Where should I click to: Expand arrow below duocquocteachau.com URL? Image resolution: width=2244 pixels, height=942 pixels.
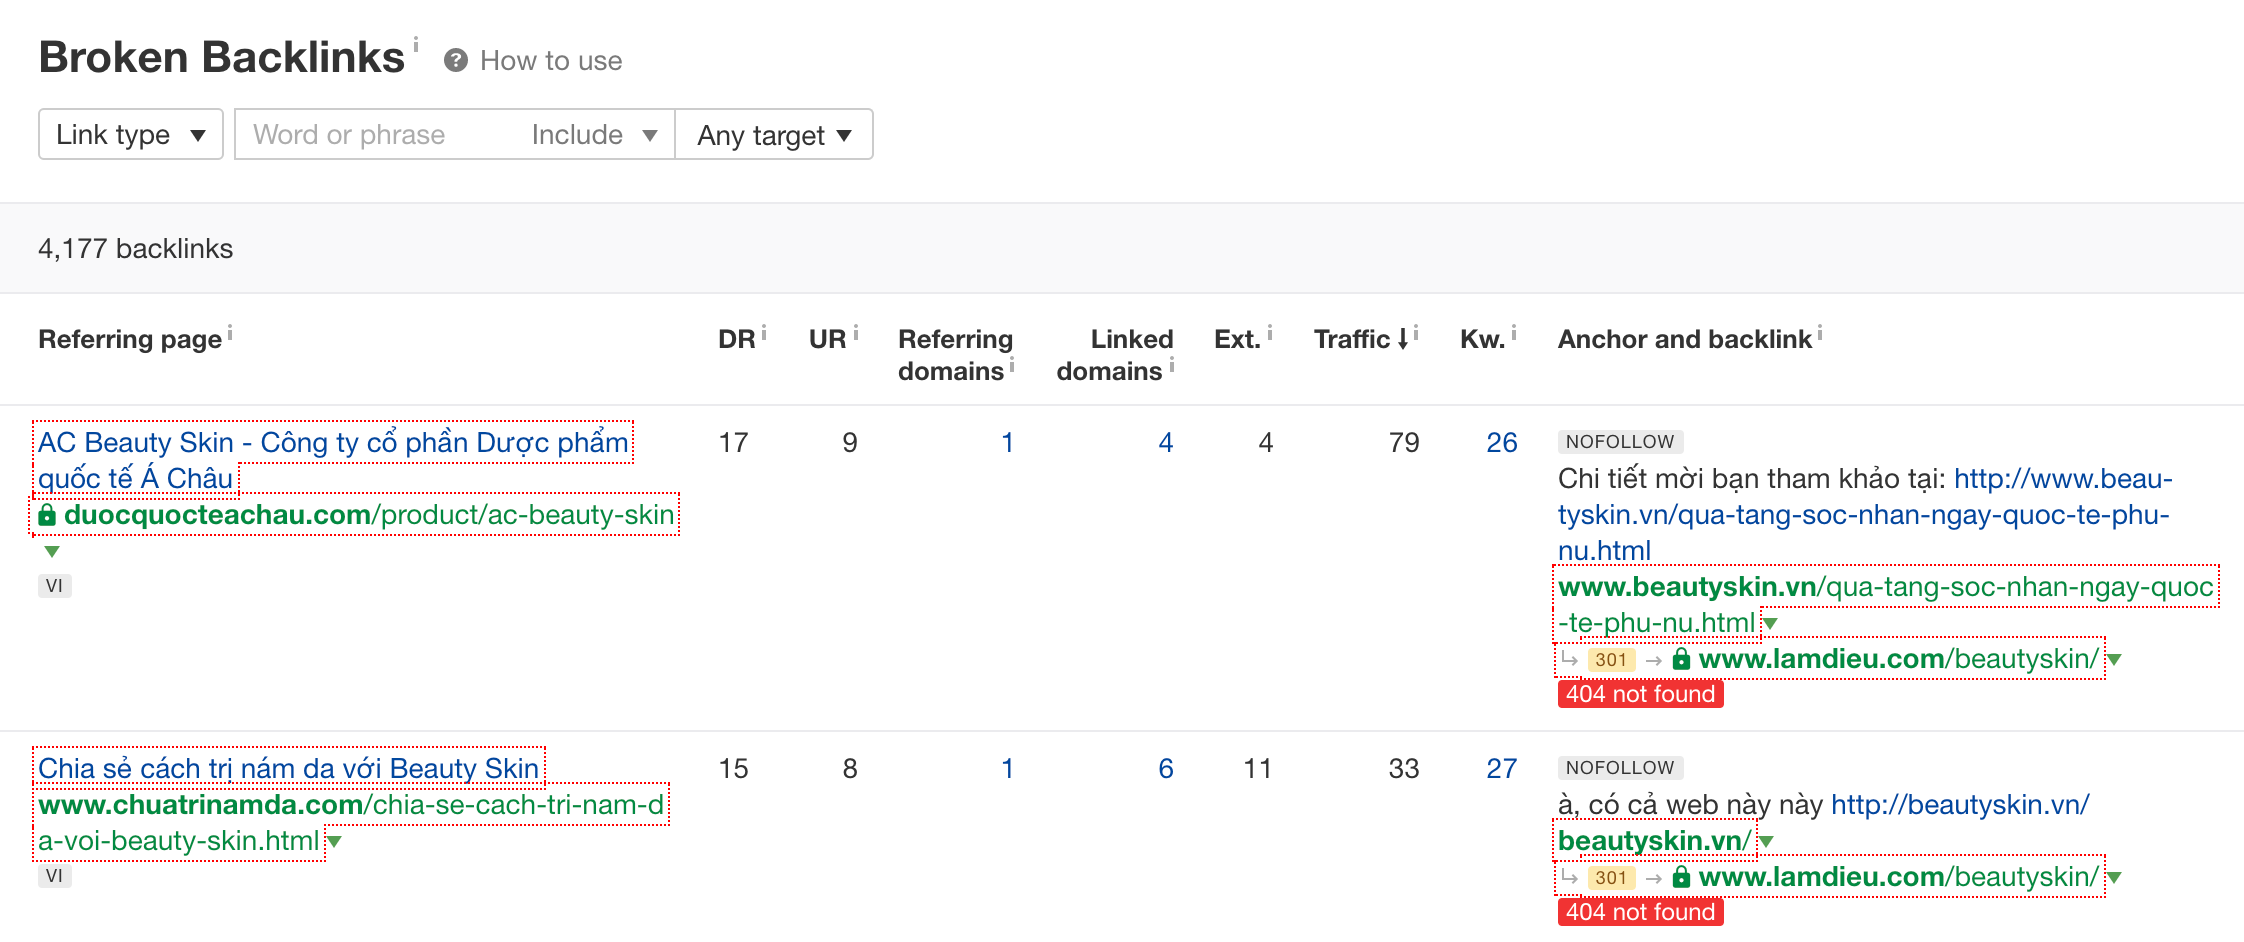pyautogui.click(x=52, y=551)
